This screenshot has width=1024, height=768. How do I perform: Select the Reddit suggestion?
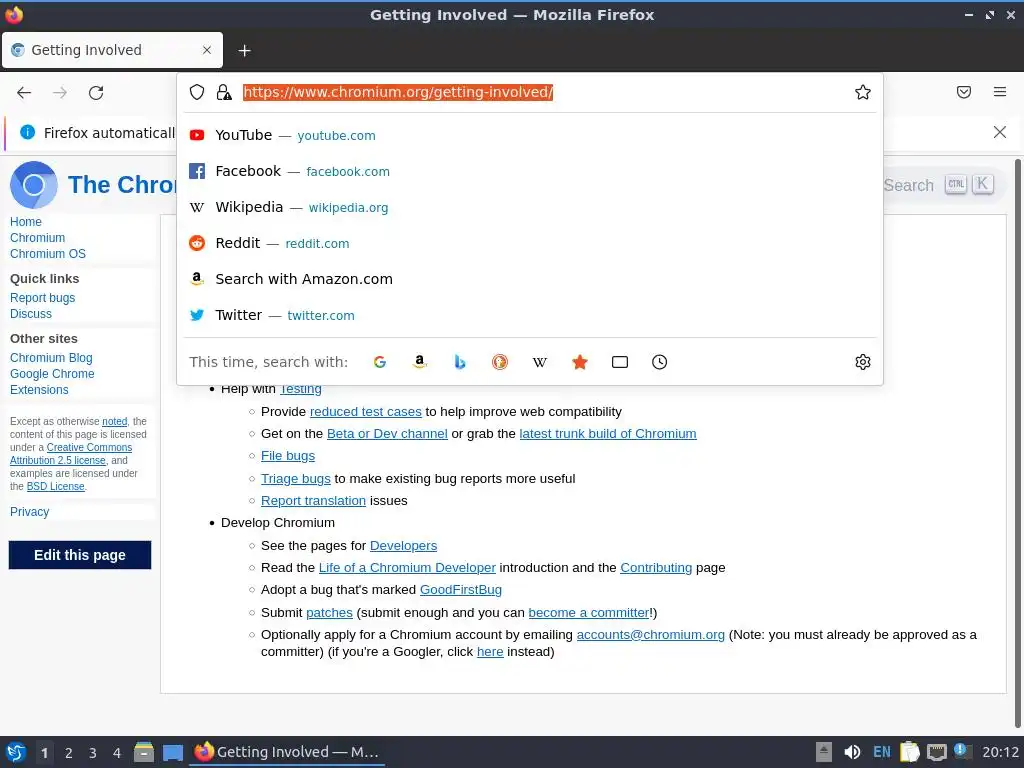pos(530,243)
